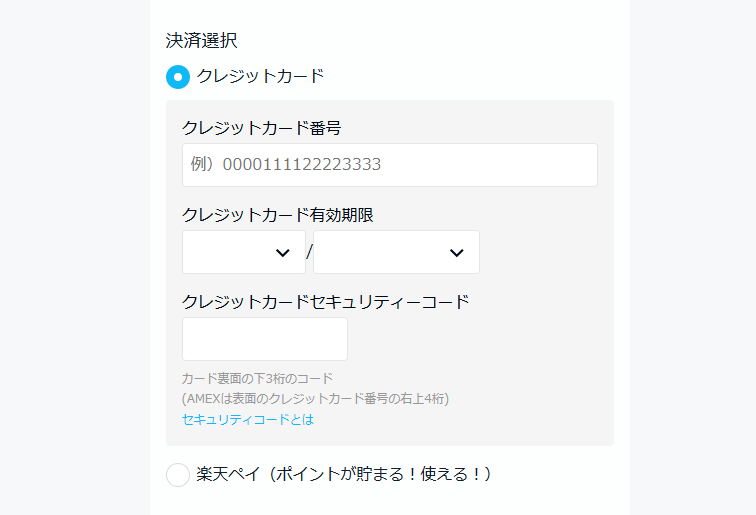
Task: Click the クレジットカードセキュリティーコード label
Action: 326,301
